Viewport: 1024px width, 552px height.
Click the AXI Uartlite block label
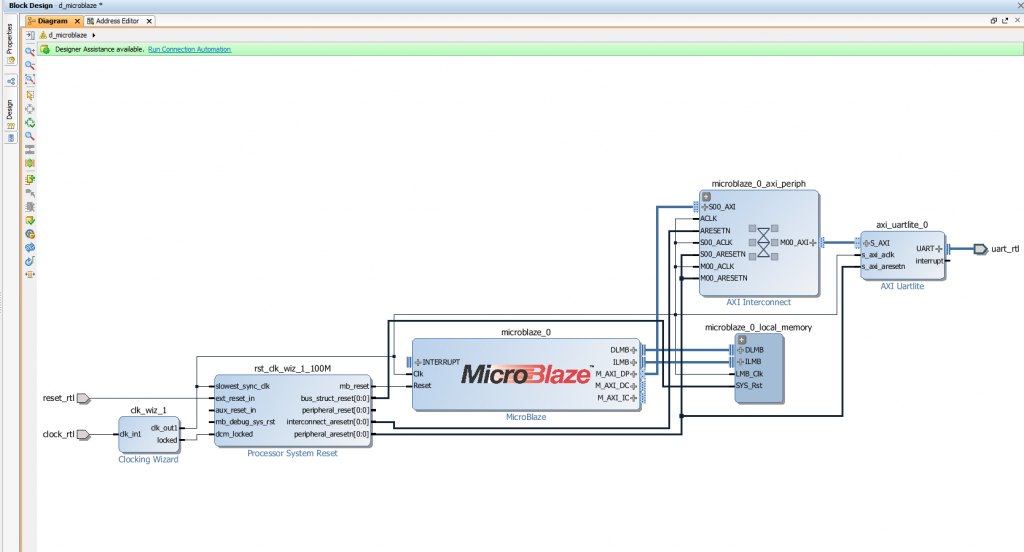(x=902, y=286)
